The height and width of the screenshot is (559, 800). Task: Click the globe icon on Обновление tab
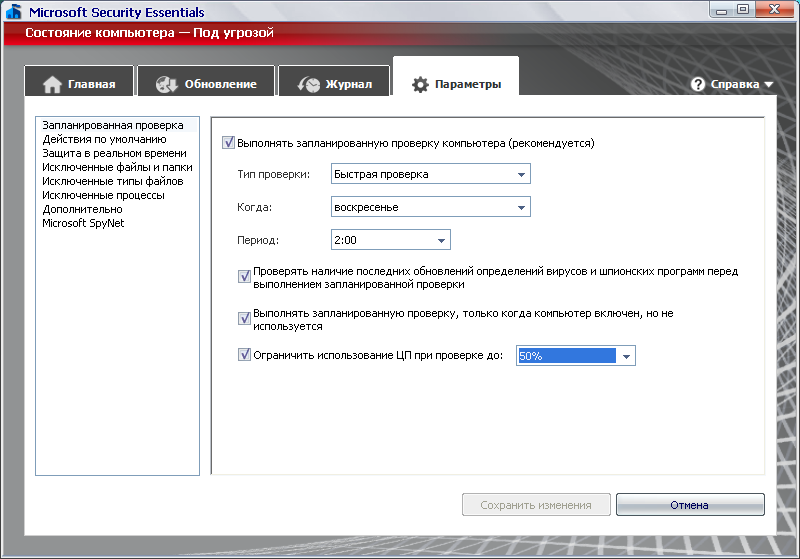tap(167, 84)
